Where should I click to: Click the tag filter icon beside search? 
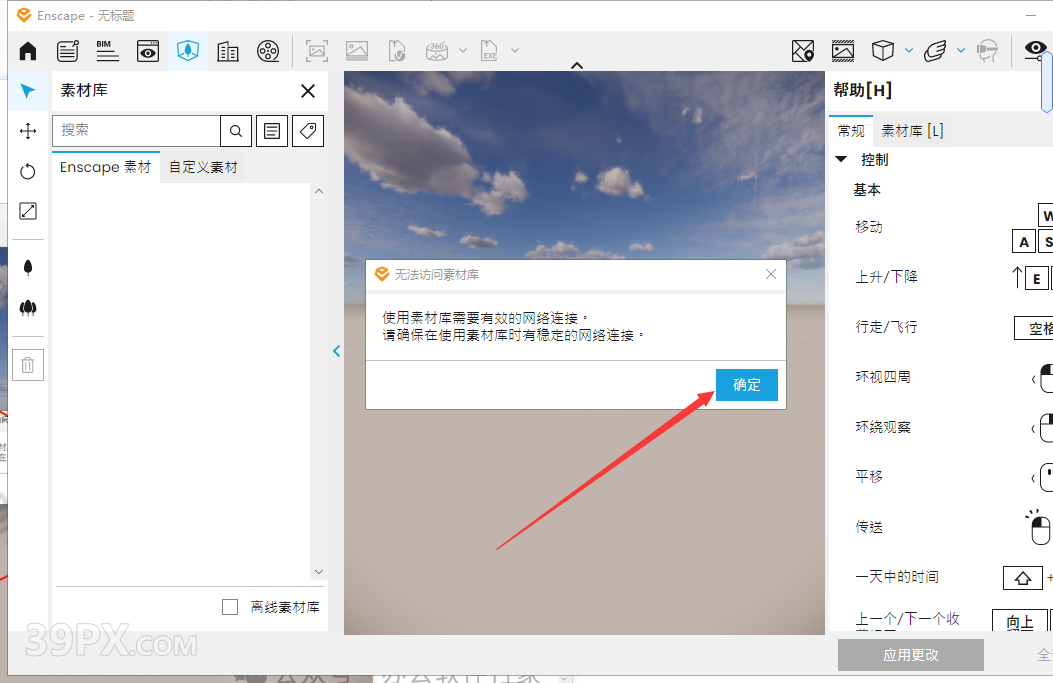click(x=308, y=130)
